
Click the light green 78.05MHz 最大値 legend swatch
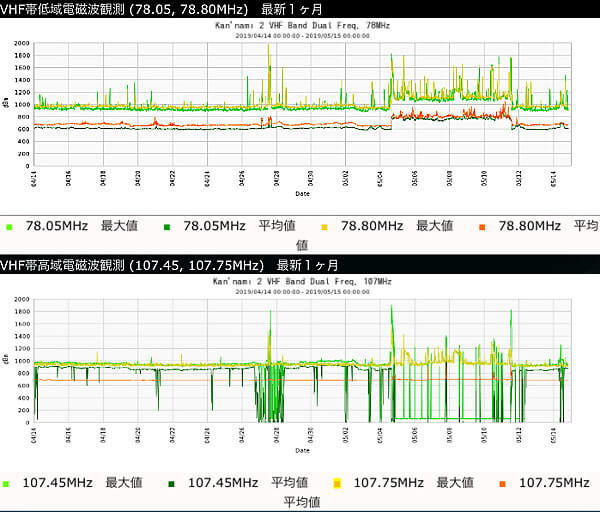point(9,226)
